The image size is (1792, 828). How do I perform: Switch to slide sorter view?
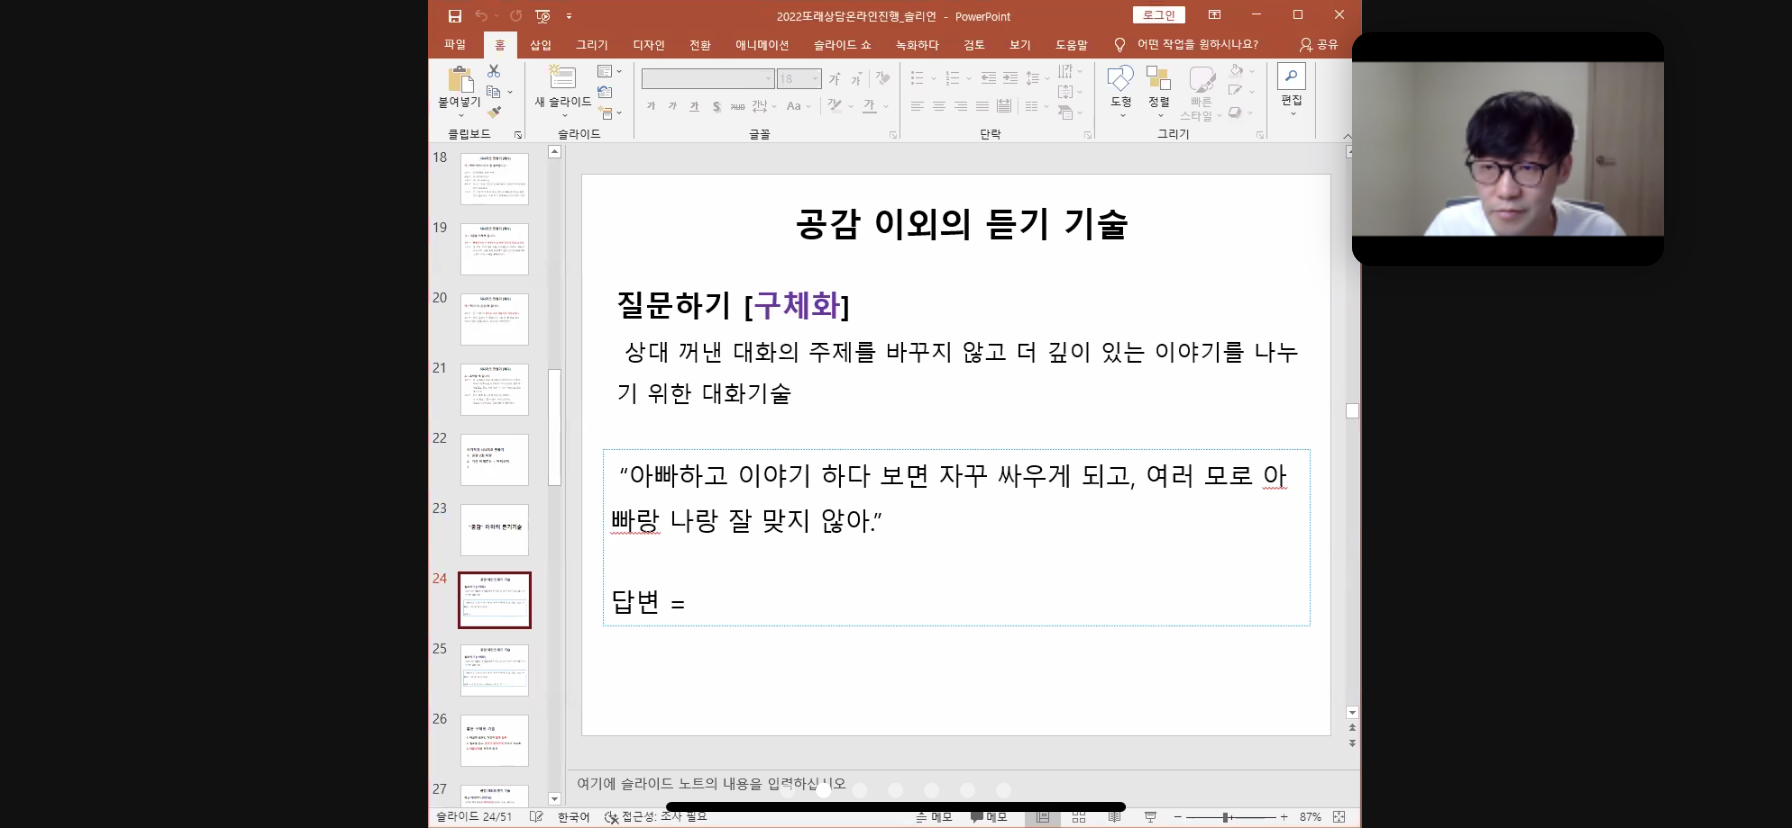click(1078, 817)
